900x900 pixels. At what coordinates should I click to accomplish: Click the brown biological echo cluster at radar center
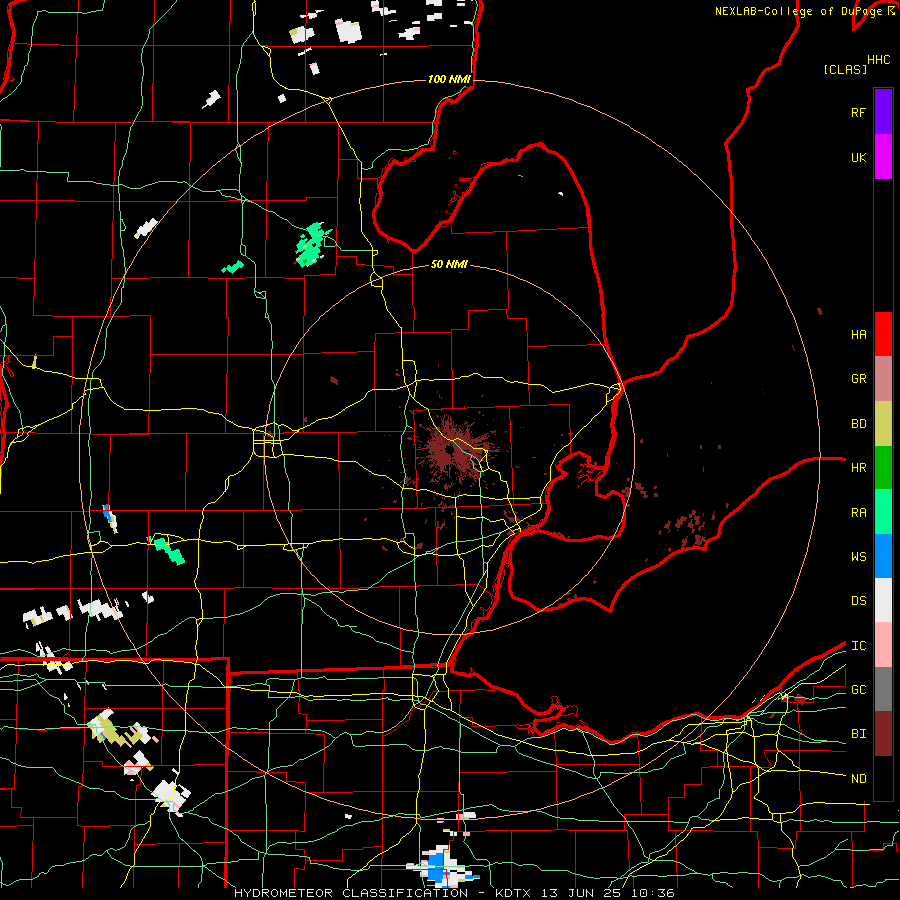pyautogui.click(x=451, y=451)
